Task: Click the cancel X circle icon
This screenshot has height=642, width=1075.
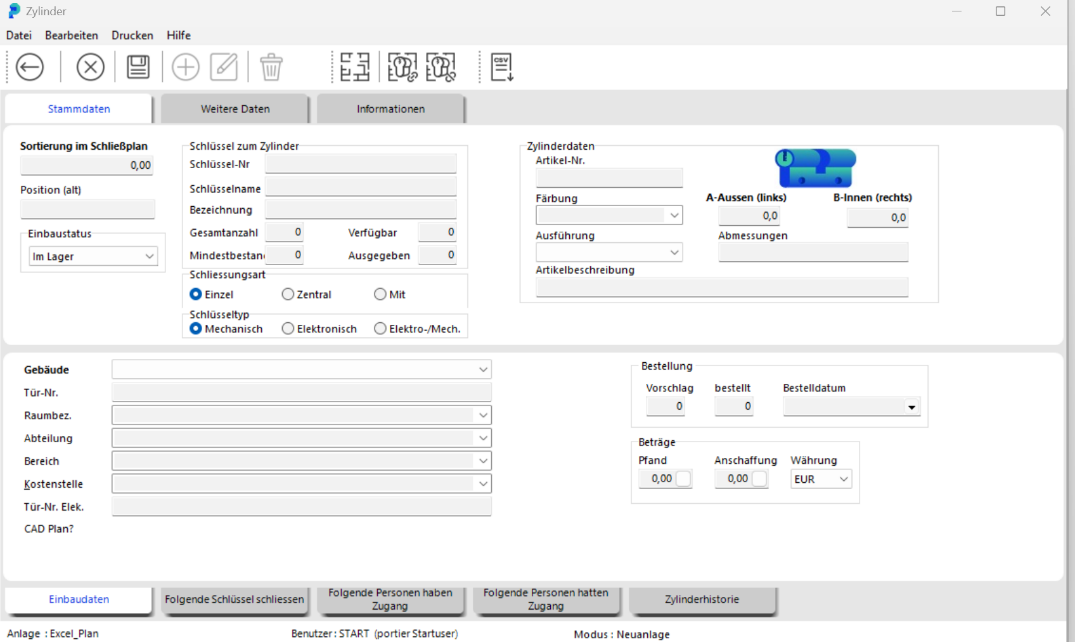Action: pos(90,67)
